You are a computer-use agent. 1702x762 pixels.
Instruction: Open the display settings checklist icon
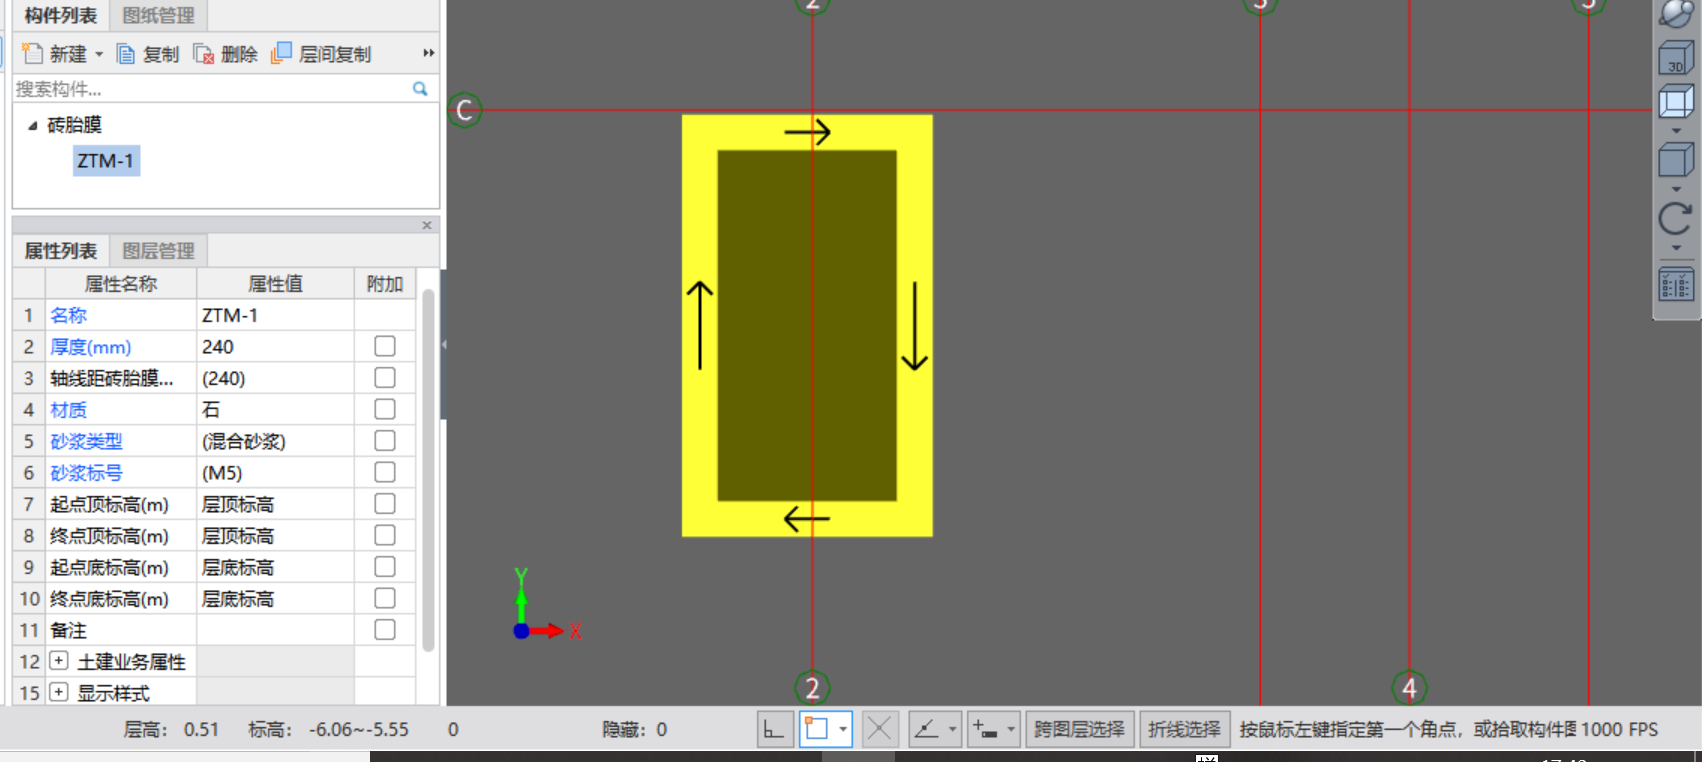click(1676, 285)
